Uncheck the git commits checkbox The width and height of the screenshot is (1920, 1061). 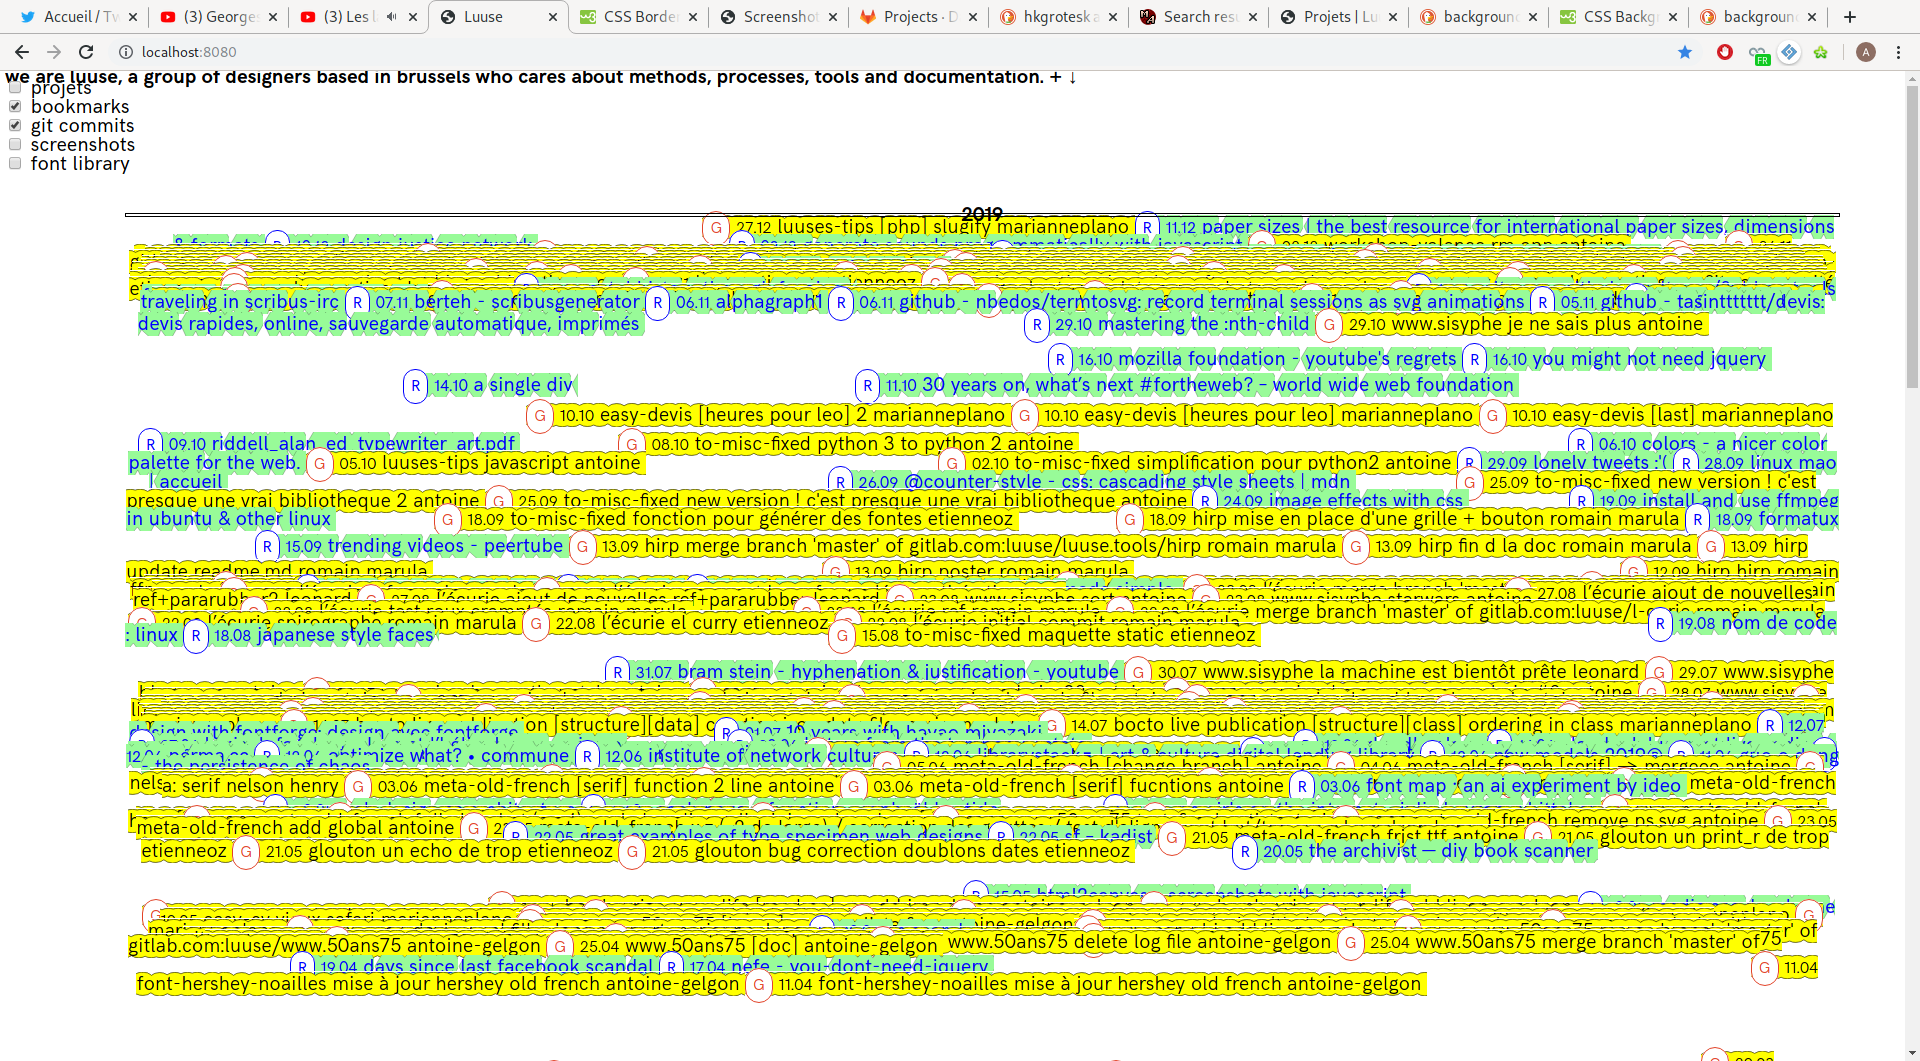[15, 125]
